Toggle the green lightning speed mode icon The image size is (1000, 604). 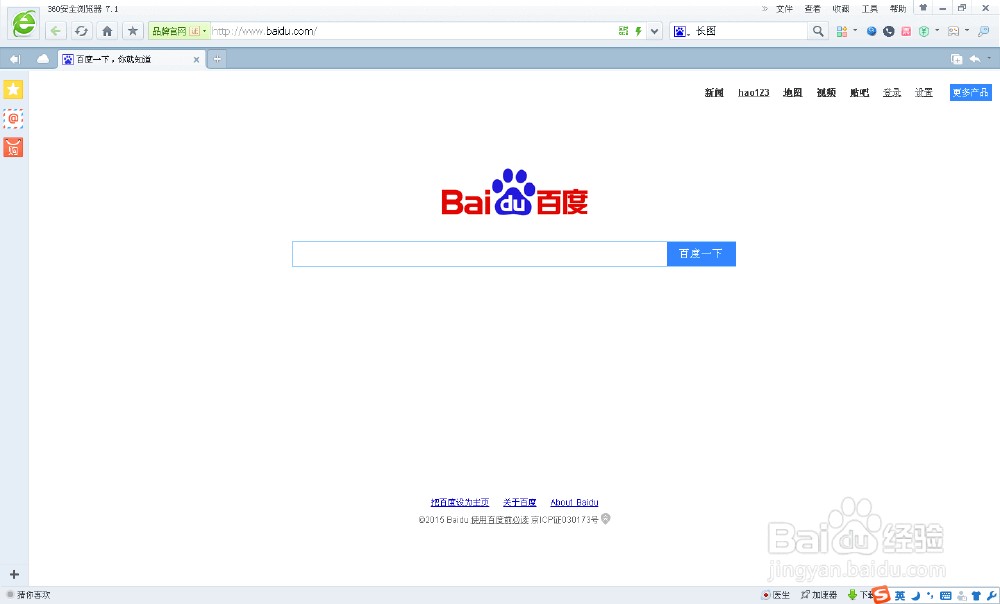coord(638,31)
